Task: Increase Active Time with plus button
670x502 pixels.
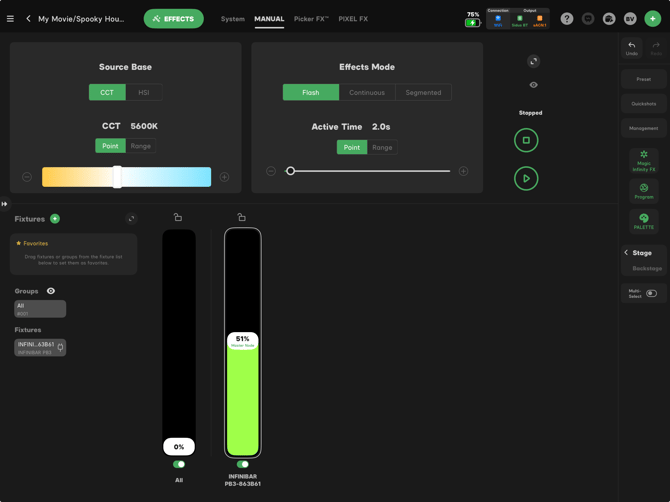Action: (463, 171)
